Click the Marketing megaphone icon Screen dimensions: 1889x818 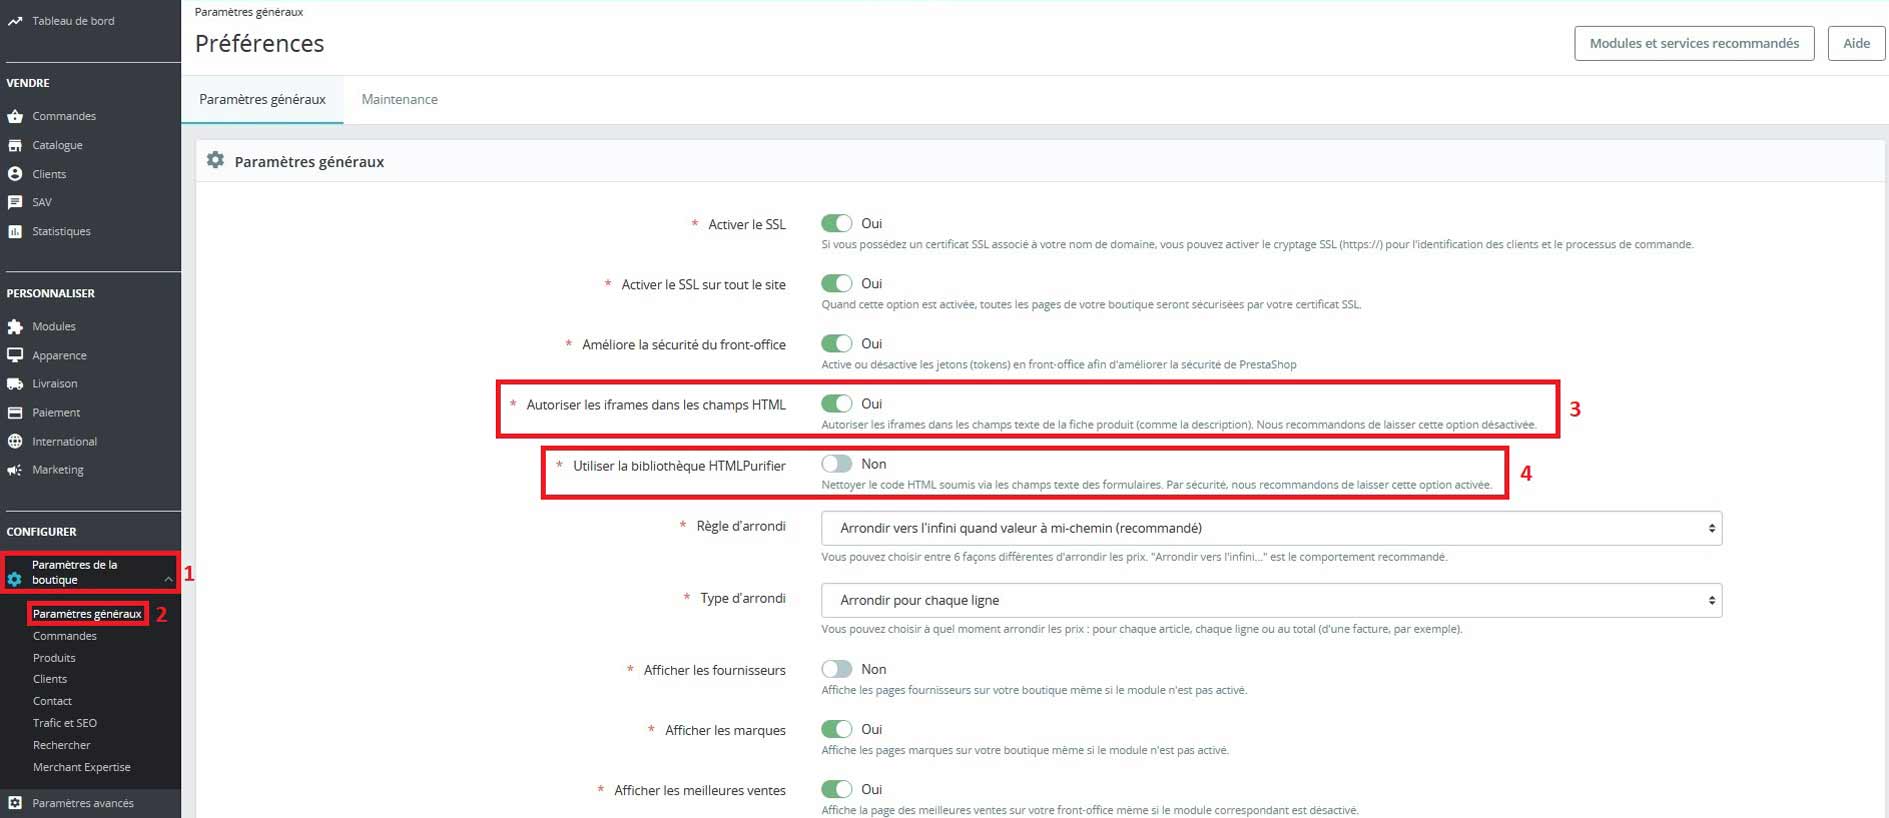15,470
